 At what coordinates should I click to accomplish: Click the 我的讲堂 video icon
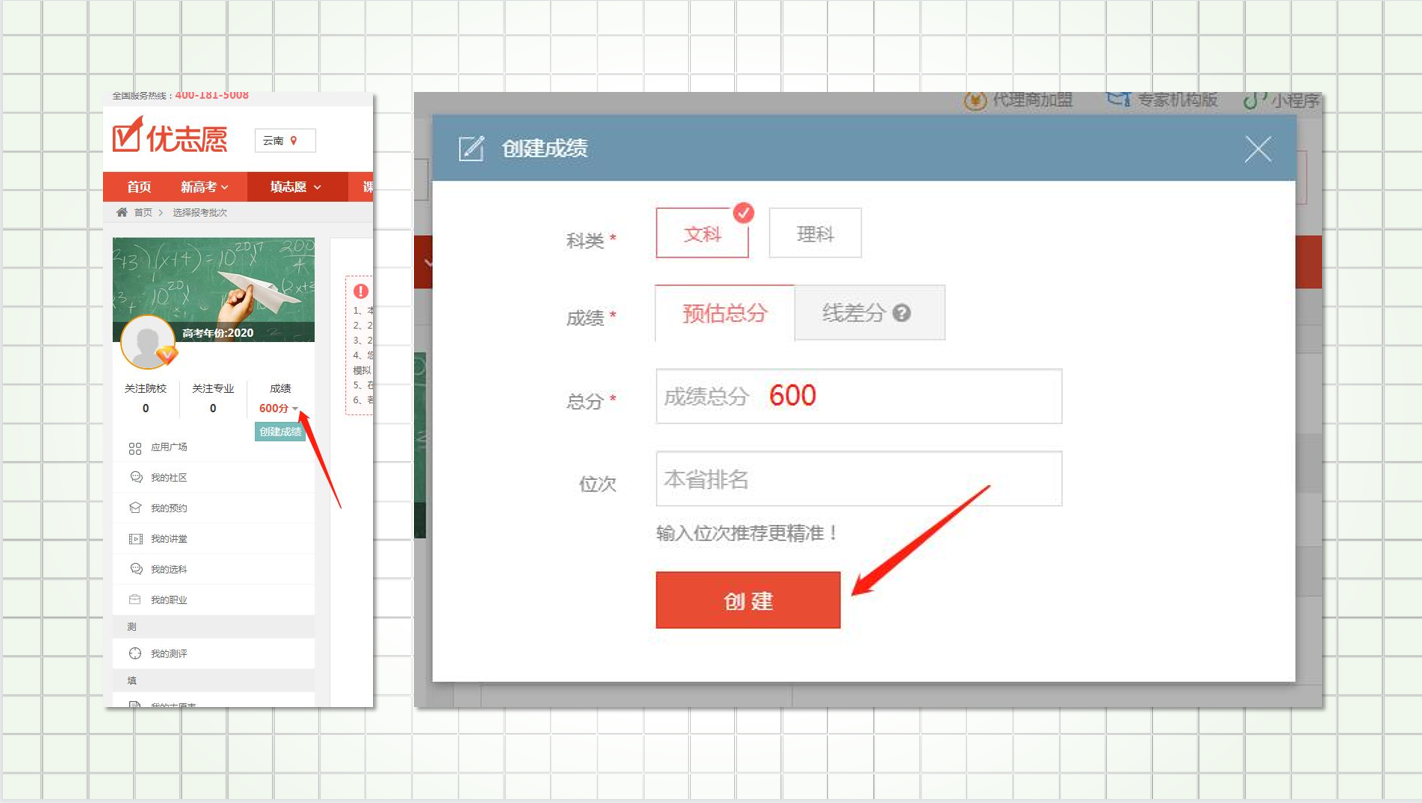(x=135, y=539)
